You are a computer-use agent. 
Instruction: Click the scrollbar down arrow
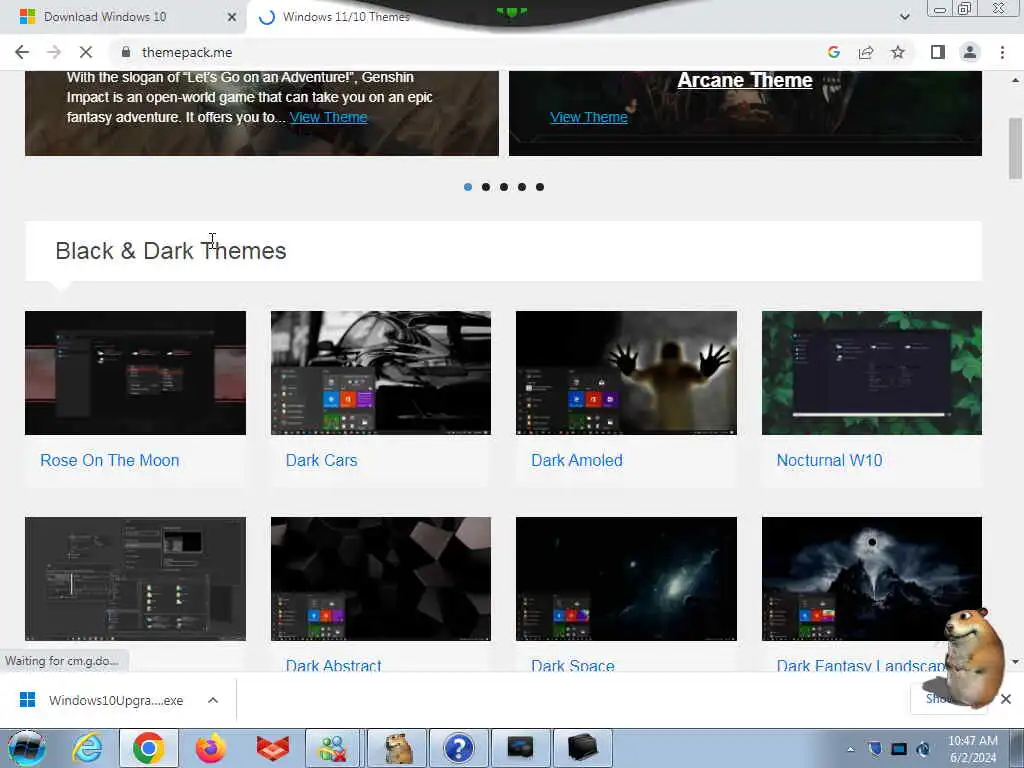pyautogui.click(x=1015, y=662)
